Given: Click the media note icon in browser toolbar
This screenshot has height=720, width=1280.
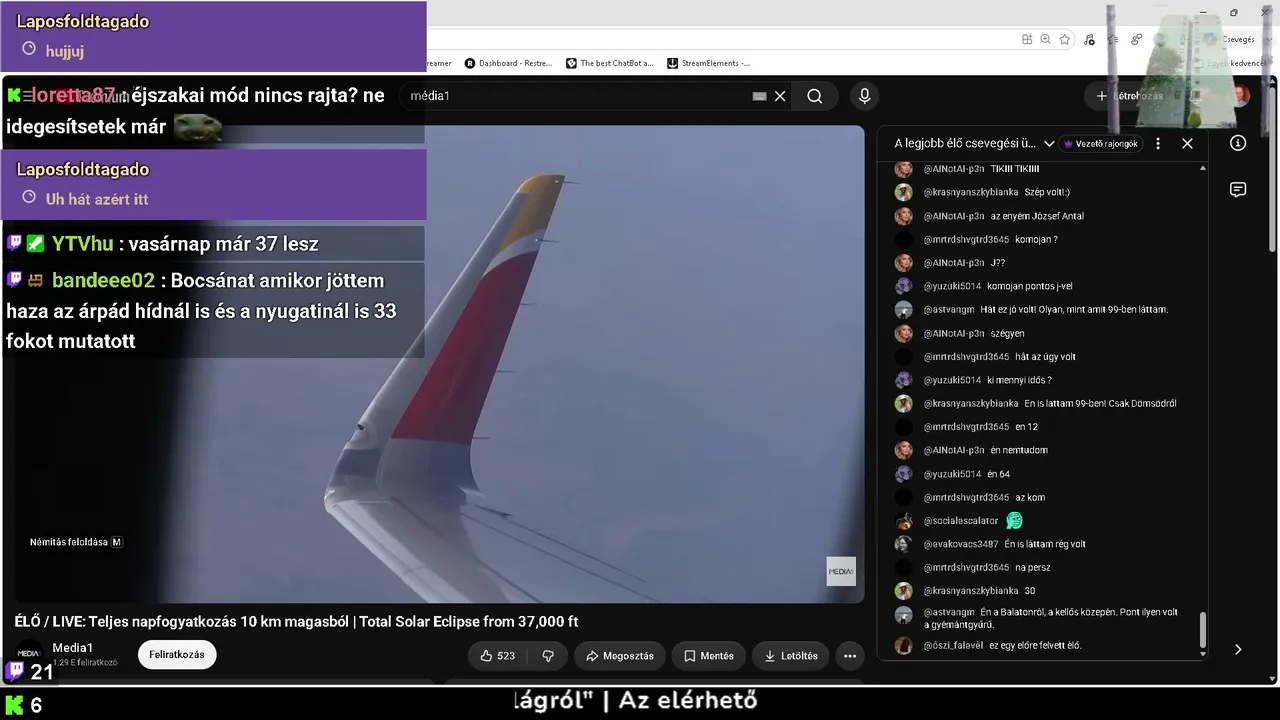Looking at the screenshot, I should (x=1089, y=39).
